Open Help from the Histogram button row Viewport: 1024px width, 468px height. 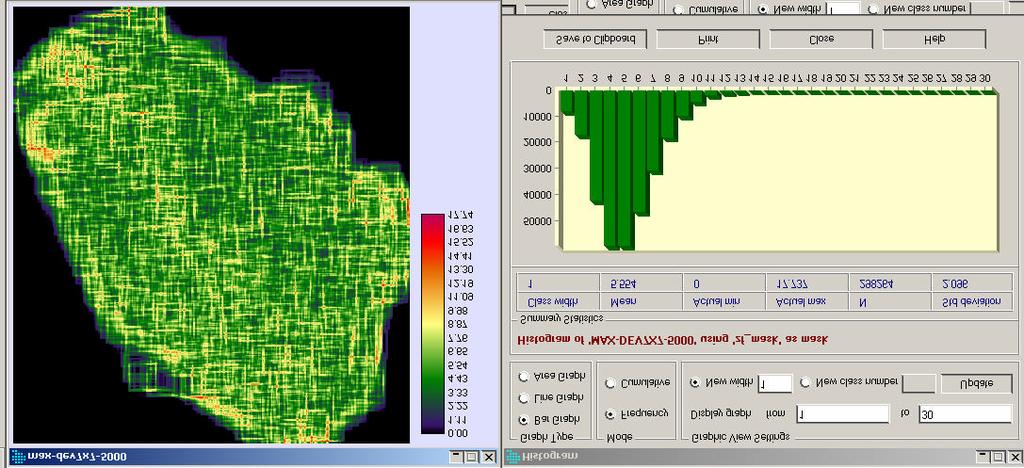tap(934, 39)
